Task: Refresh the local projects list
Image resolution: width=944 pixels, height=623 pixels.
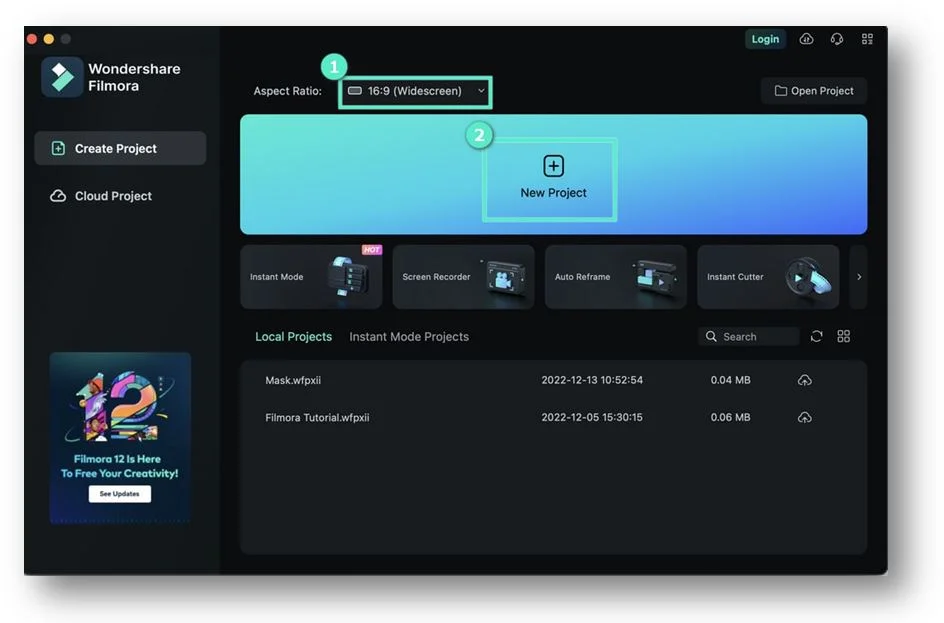Action: (x=816, y=336)
